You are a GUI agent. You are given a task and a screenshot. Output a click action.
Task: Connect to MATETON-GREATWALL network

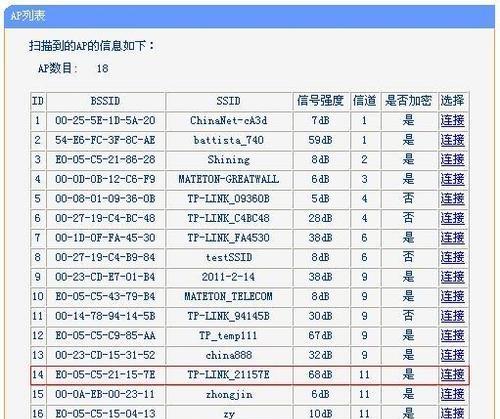pos(452,179)
